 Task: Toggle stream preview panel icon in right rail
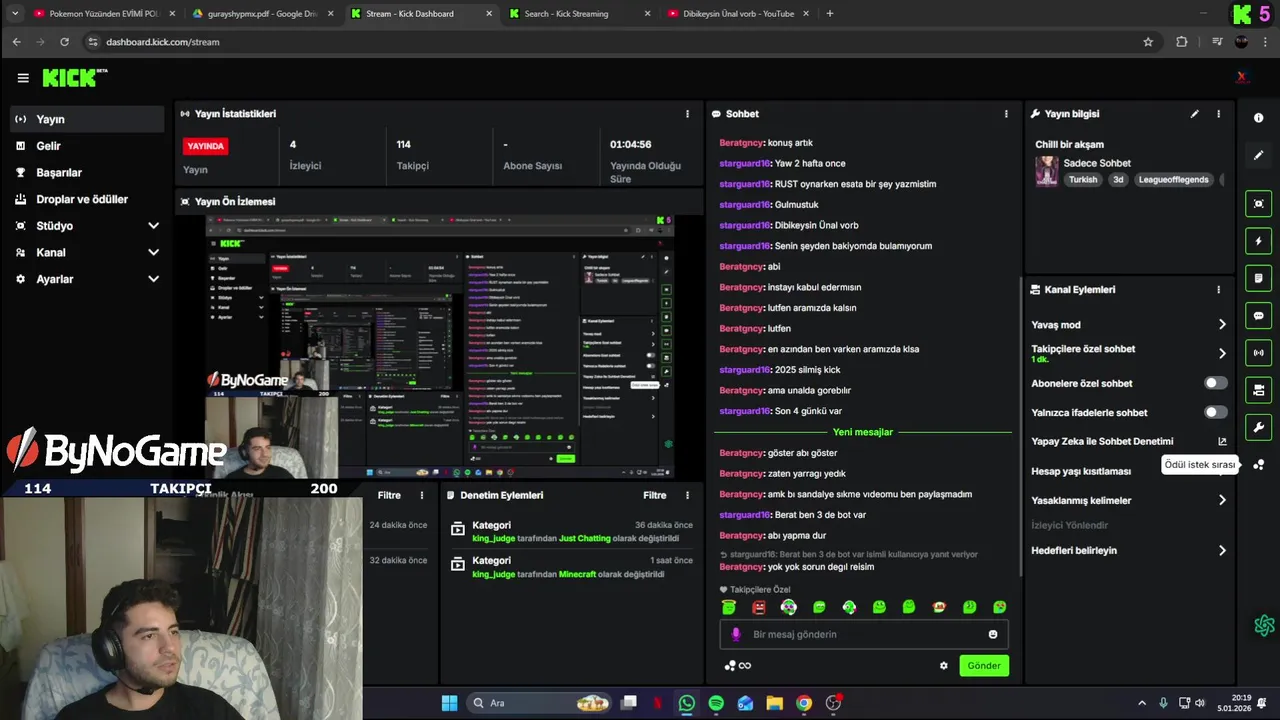(x=1258, y=204)
